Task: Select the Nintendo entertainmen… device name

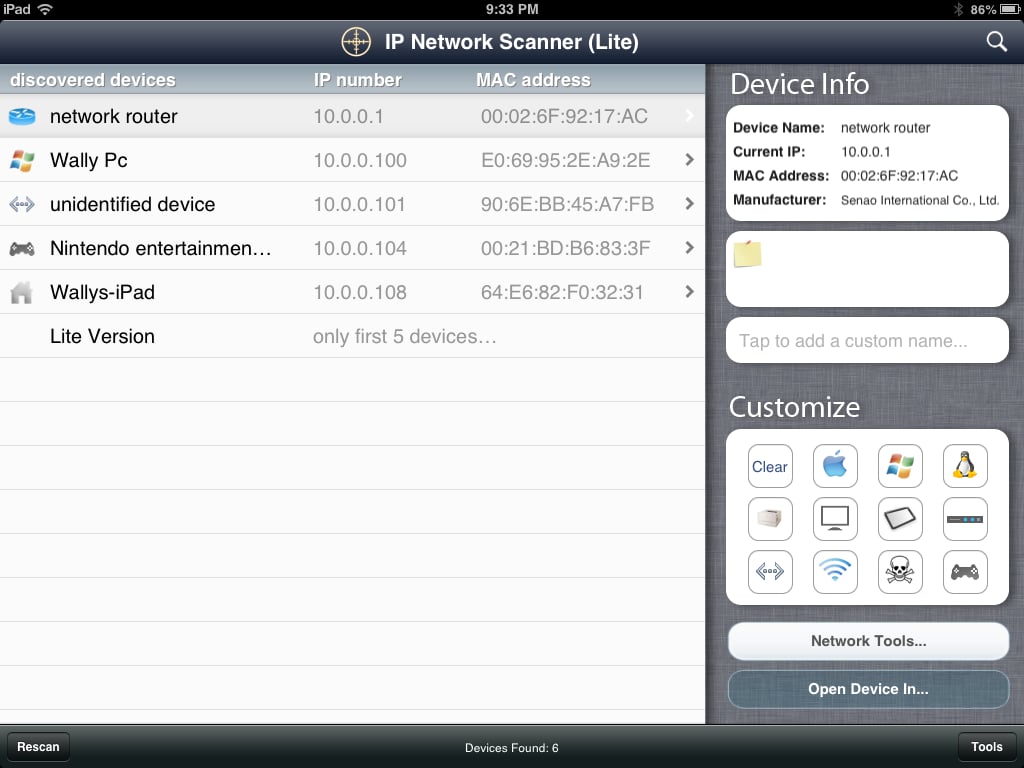Action: [161, 248]
